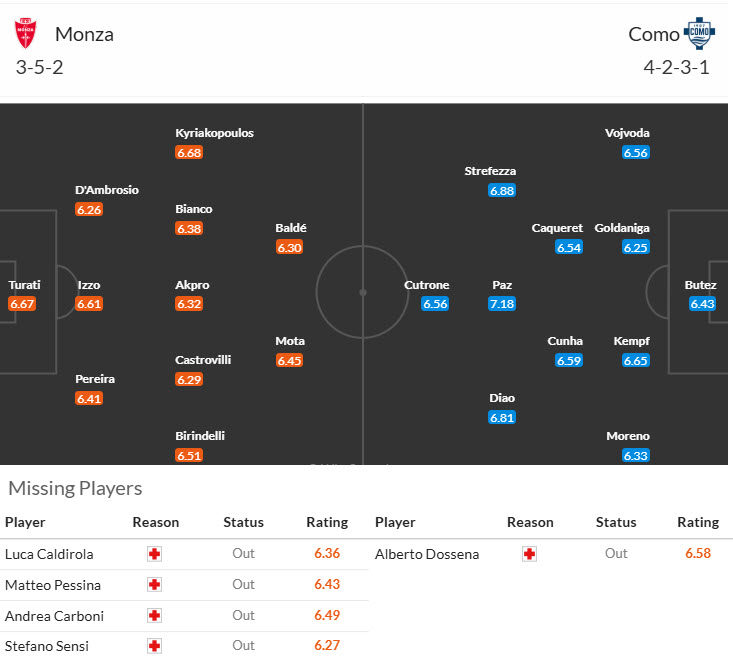Screen dimensions: 733x671
Task: Select goalkeeper Butez on the pitch
Action: point(701,285)
